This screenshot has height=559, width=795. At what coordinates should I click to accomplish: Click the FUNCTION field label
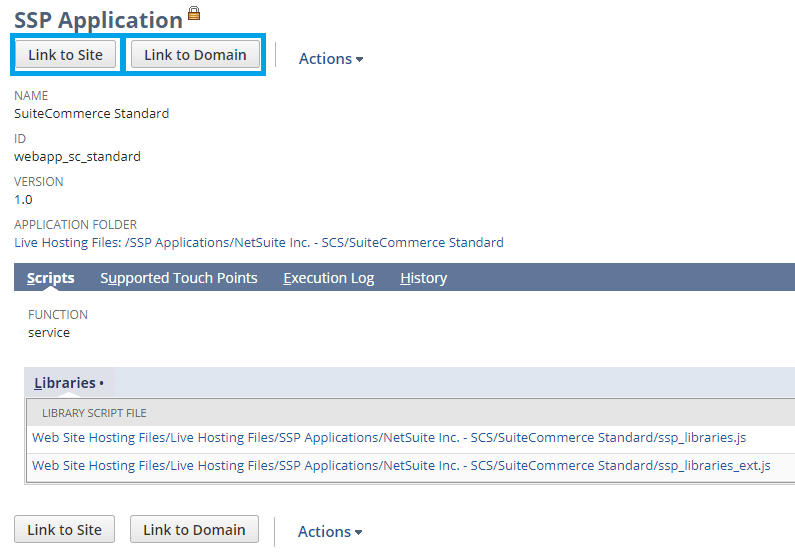pyautogui.click(x=58, y=314)
